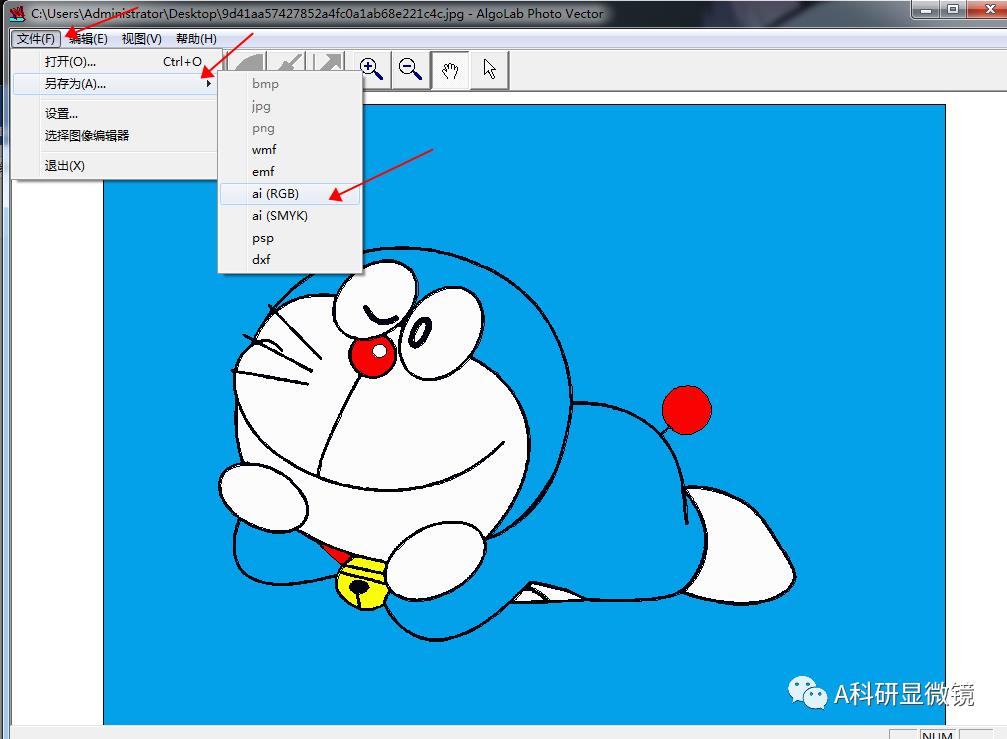Open the 视图(V) menu
This screenshot has width=1007, height=739.
(x=142, y=39)
